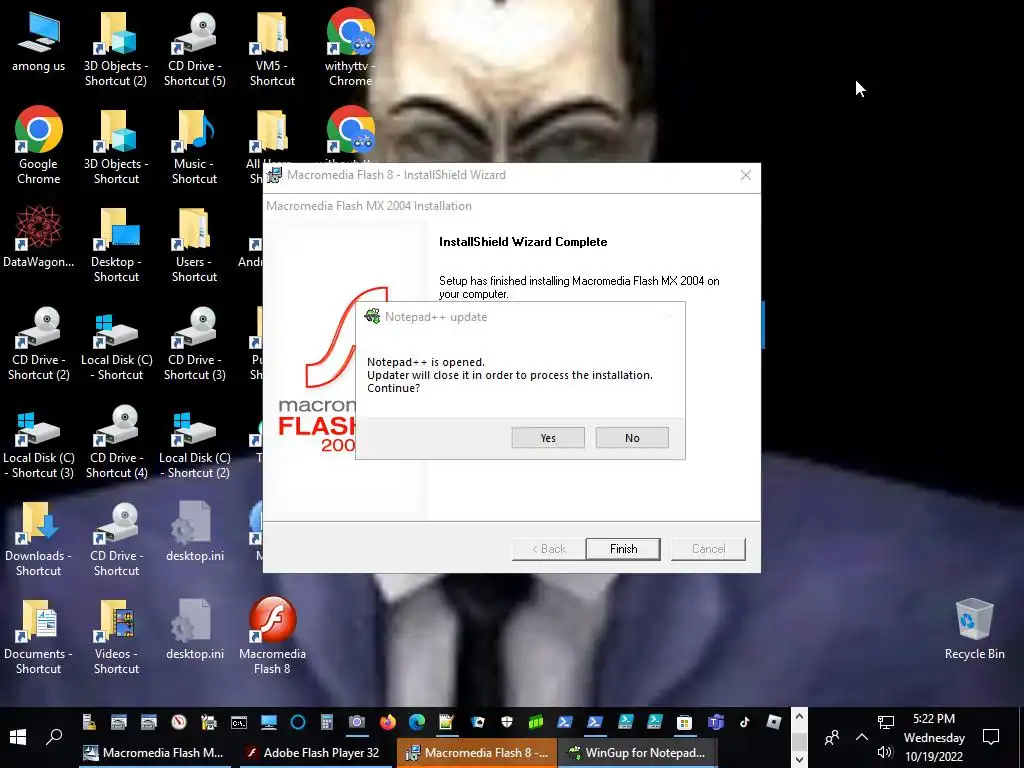Select DataWagon desktop icon
This screenshot has height=768, width=1024.
tap(39, 238)
